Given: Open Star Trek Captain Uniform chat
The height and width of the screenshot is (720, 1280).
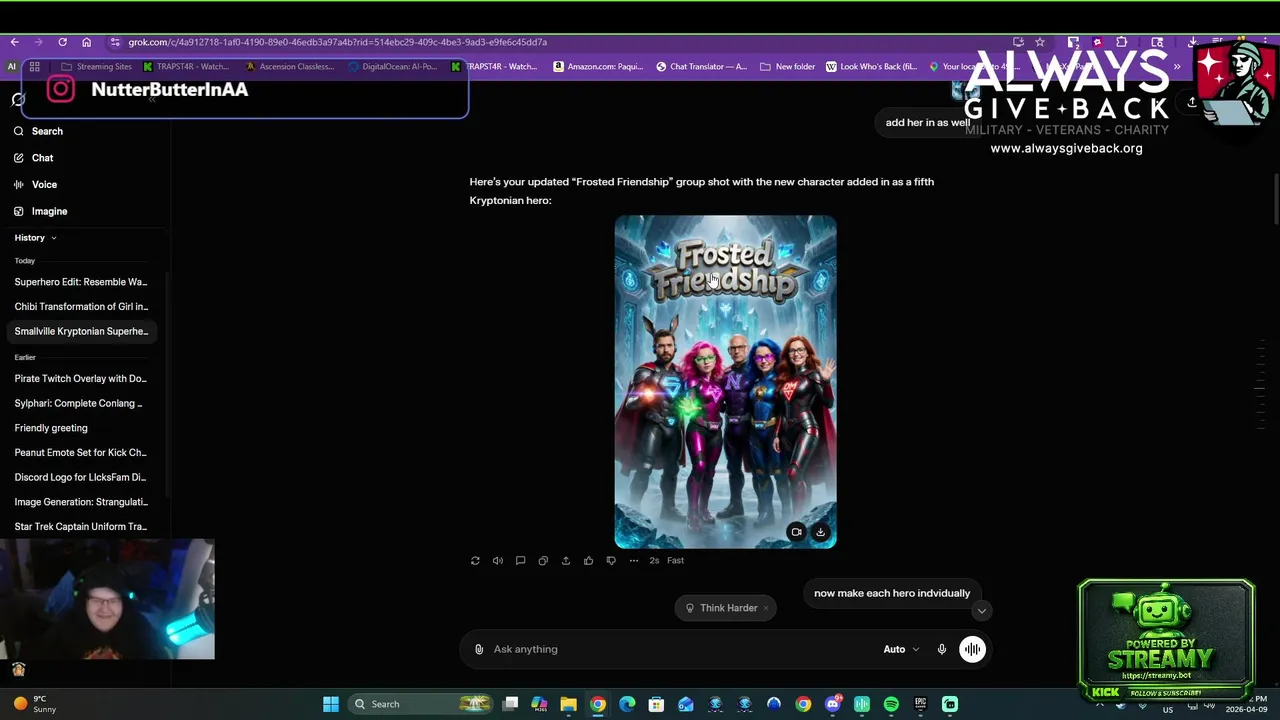Looking at the screenshot, I should tap(81, 527).
